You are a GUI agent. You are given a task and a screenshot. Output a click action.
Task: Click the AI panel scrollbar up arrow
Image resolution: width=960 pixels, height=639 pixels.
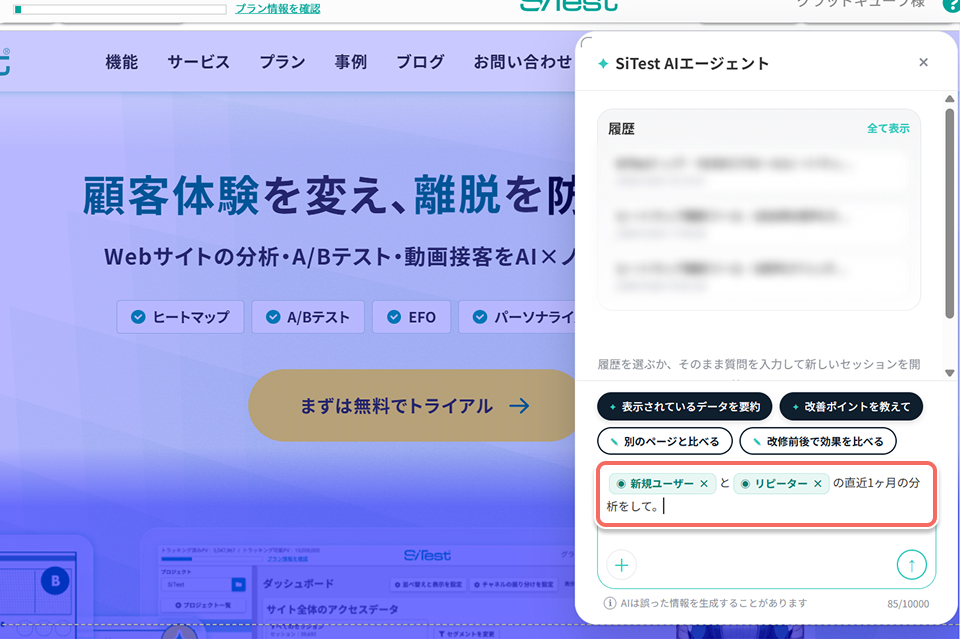coord(950,99)
